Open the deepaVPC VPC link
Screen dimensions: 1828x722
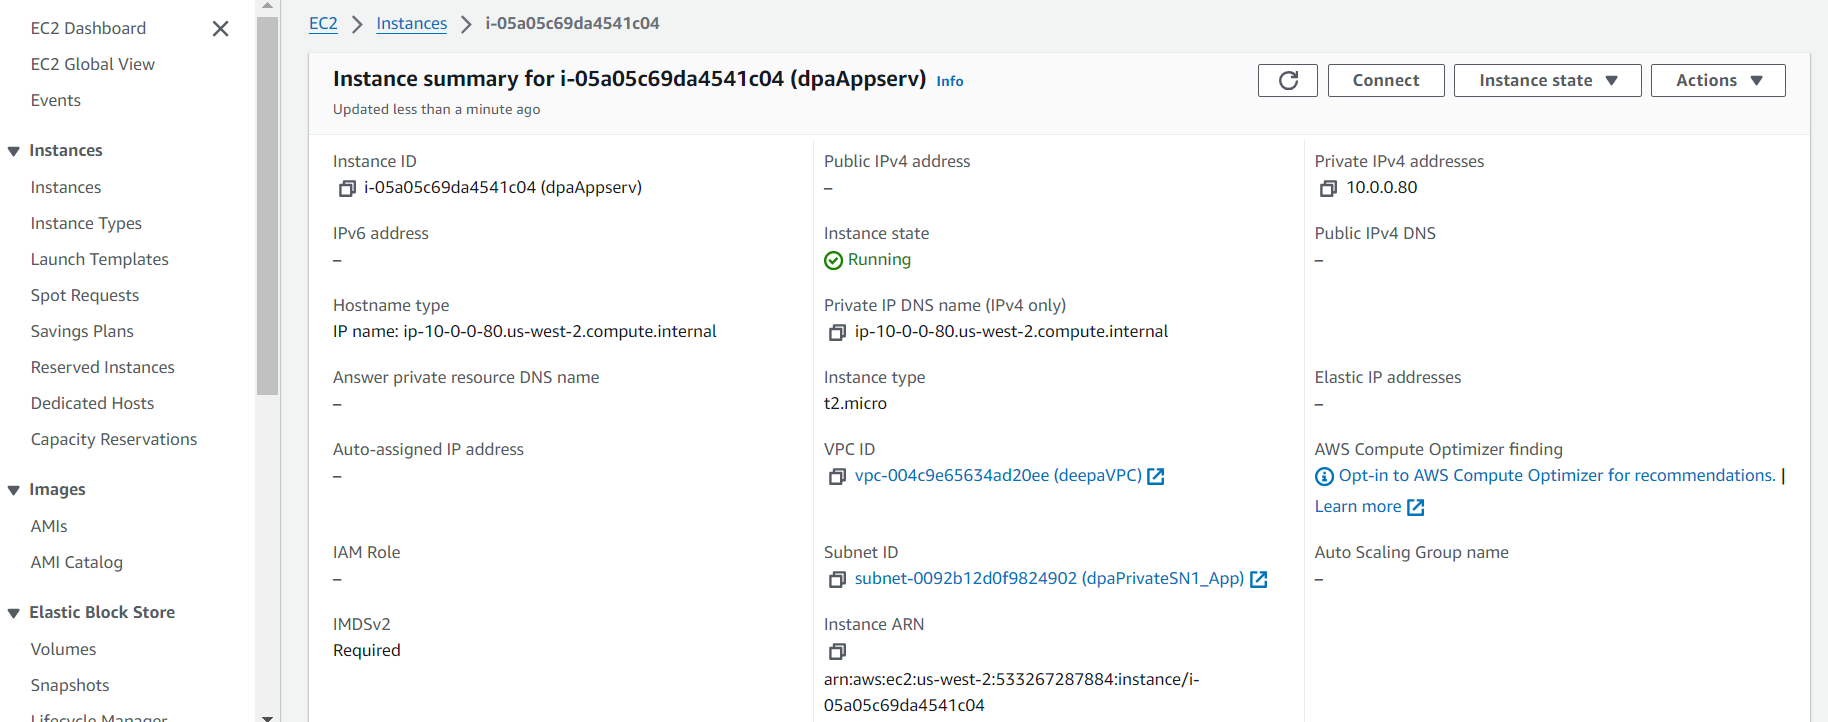click(998, 476)
